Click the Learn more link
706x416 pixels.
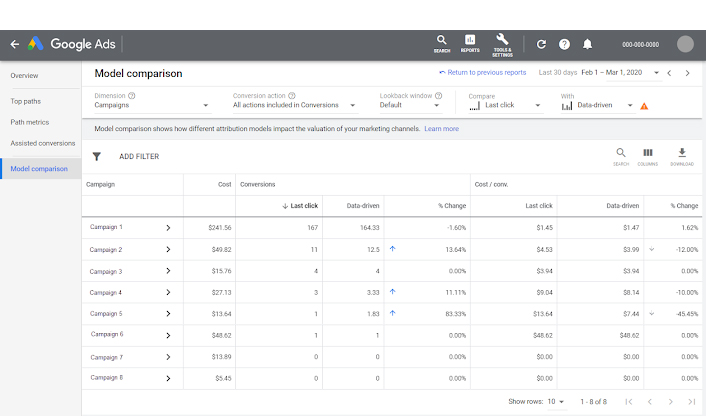(x=441, y=129)
